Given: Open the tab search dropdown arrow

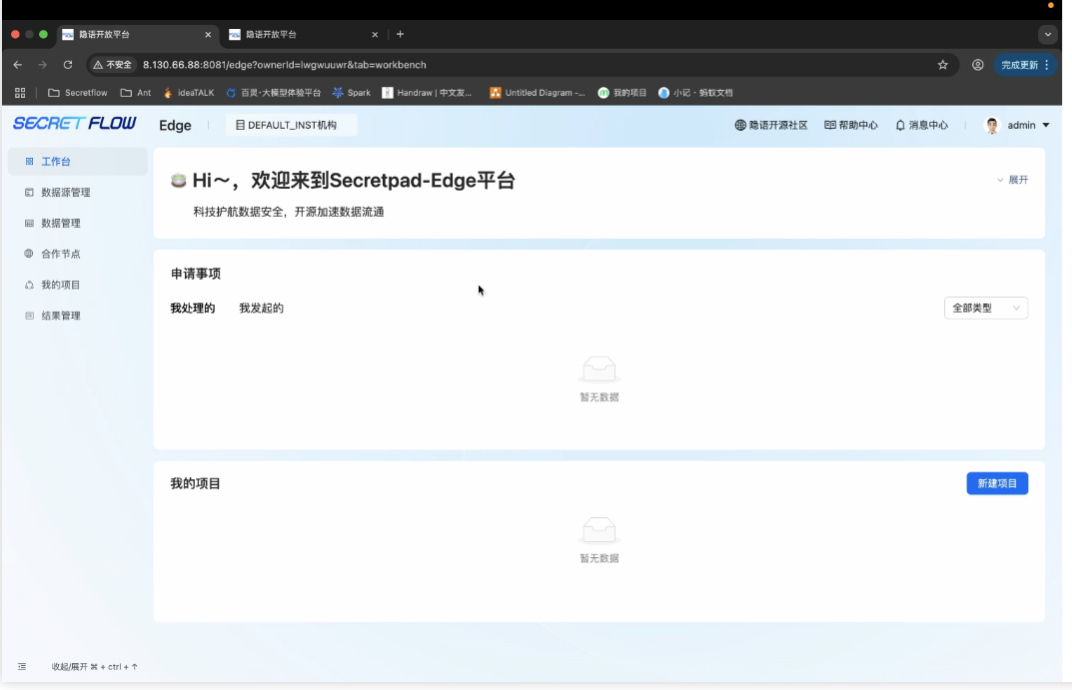Looking at the screenshot, I should coord(1047,34).
